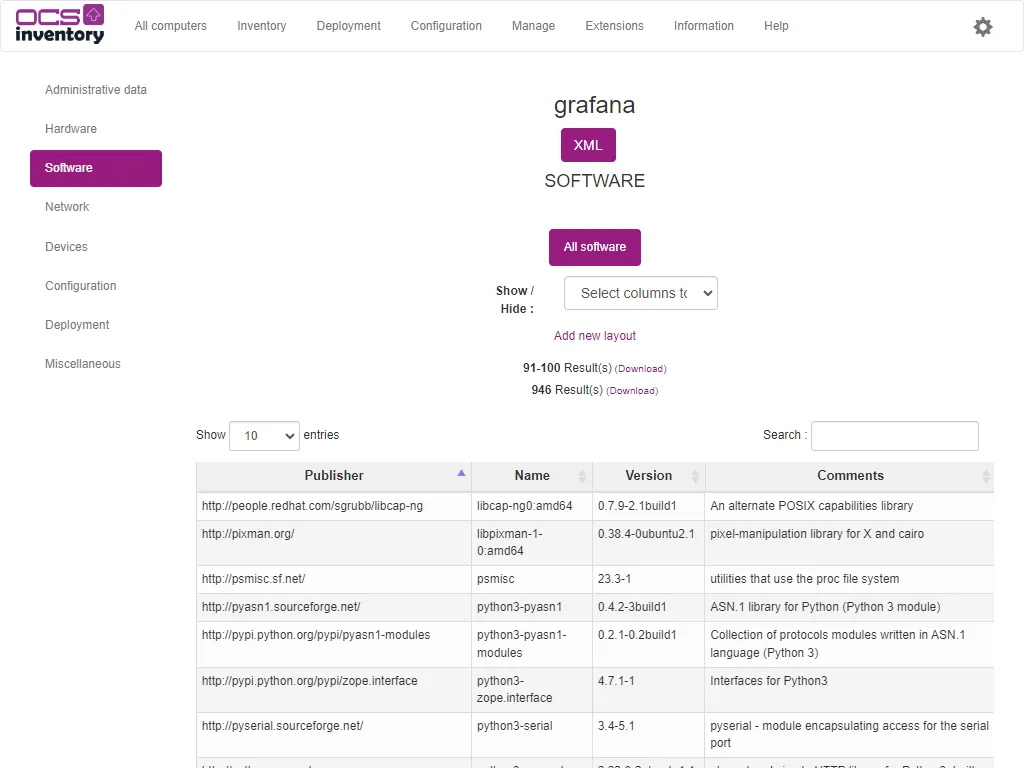
Task: Go to Devices section
Action: tap(96, 247)
